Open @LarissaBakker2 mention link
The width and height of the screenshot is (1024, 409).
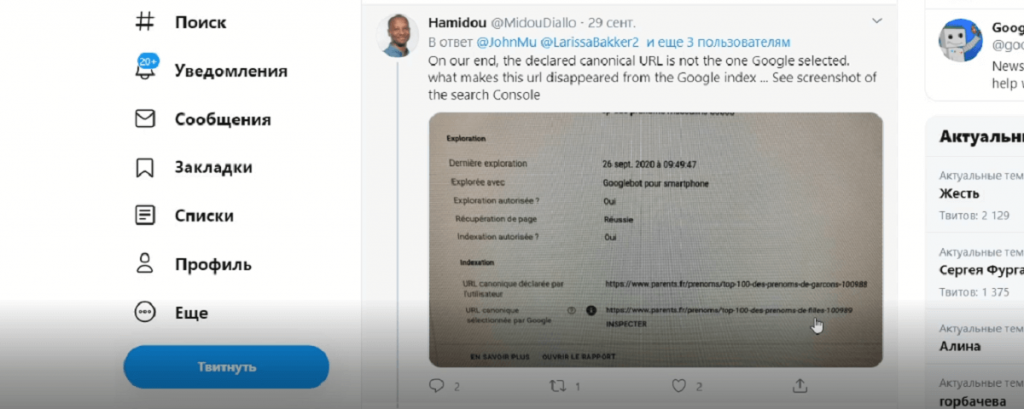589,42
